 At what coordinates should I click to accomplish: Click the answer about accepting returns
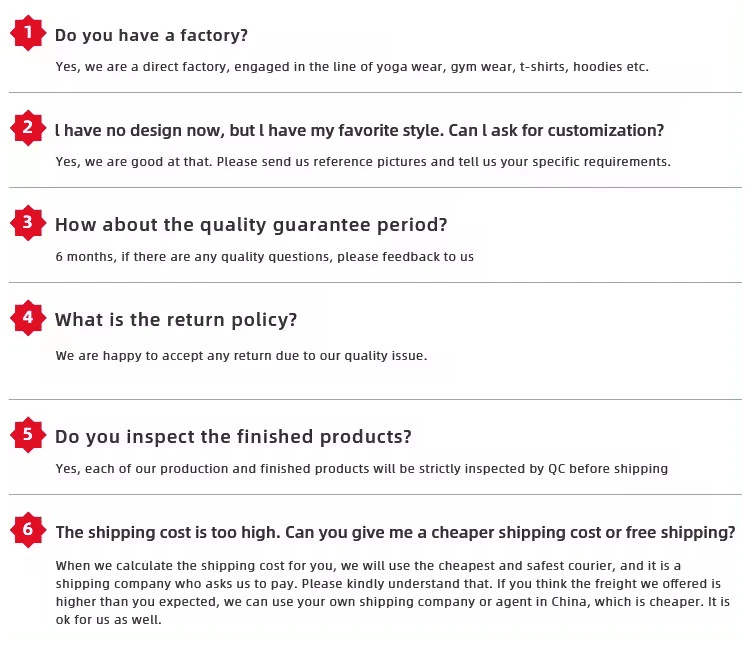coord(241,356)
